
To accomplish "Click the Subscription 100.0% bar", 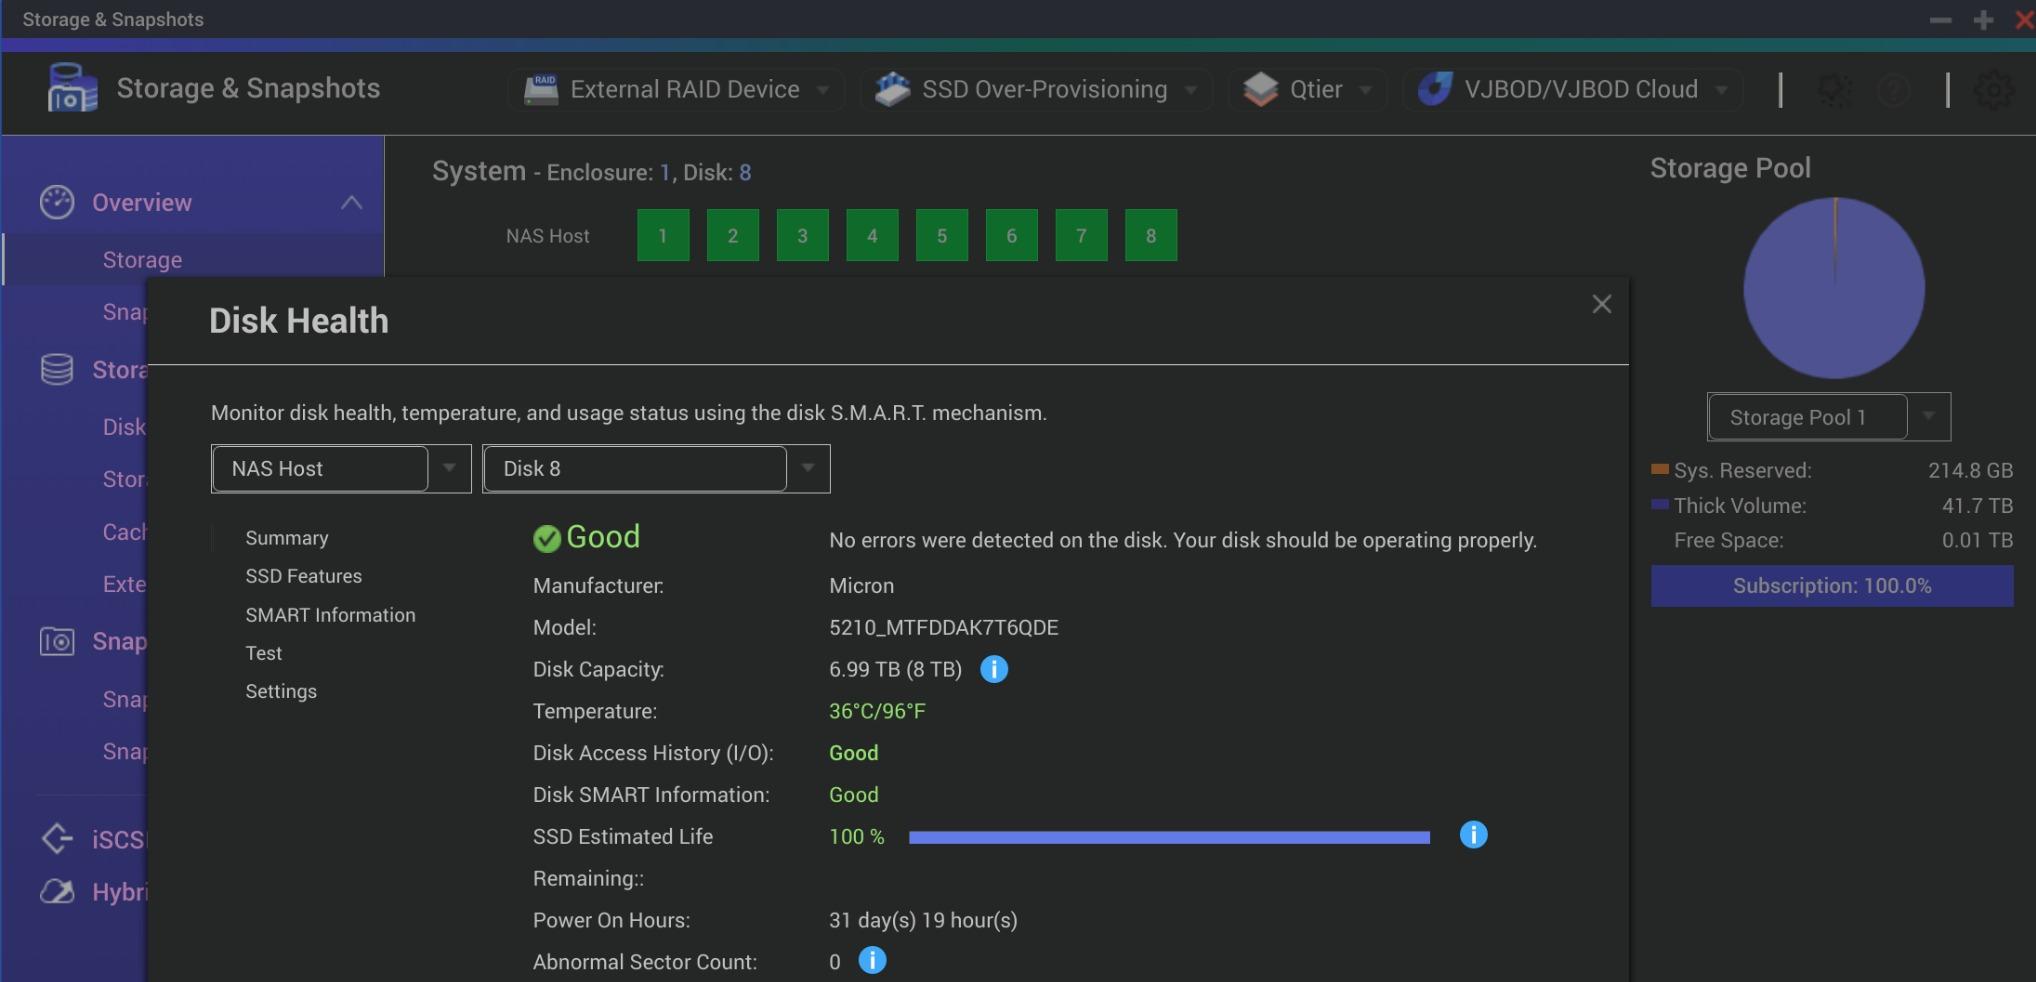I will pos(1832,586).
